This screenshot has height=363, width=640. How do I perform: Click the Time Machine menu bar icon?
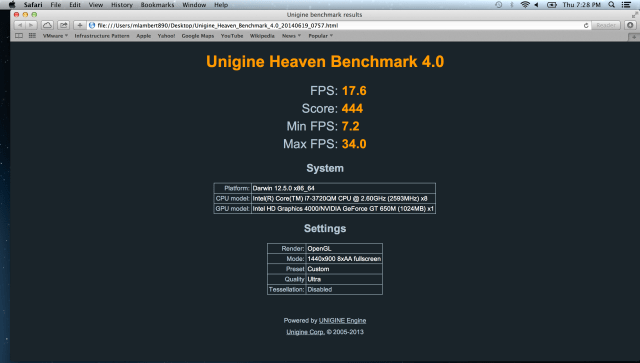[x=498, y=5]
